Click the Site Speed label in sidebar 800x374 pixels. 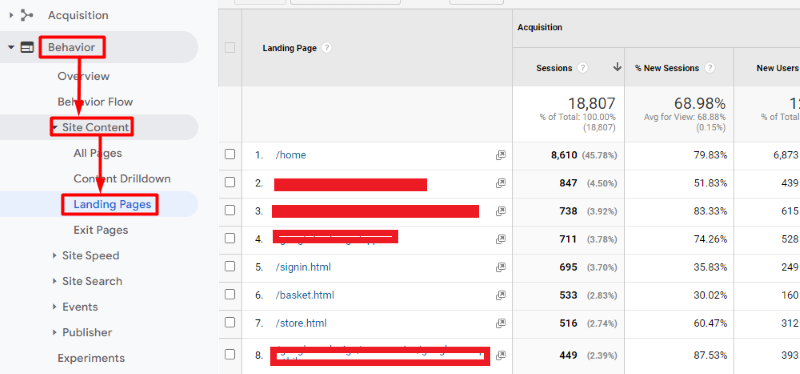click(90, 256)
